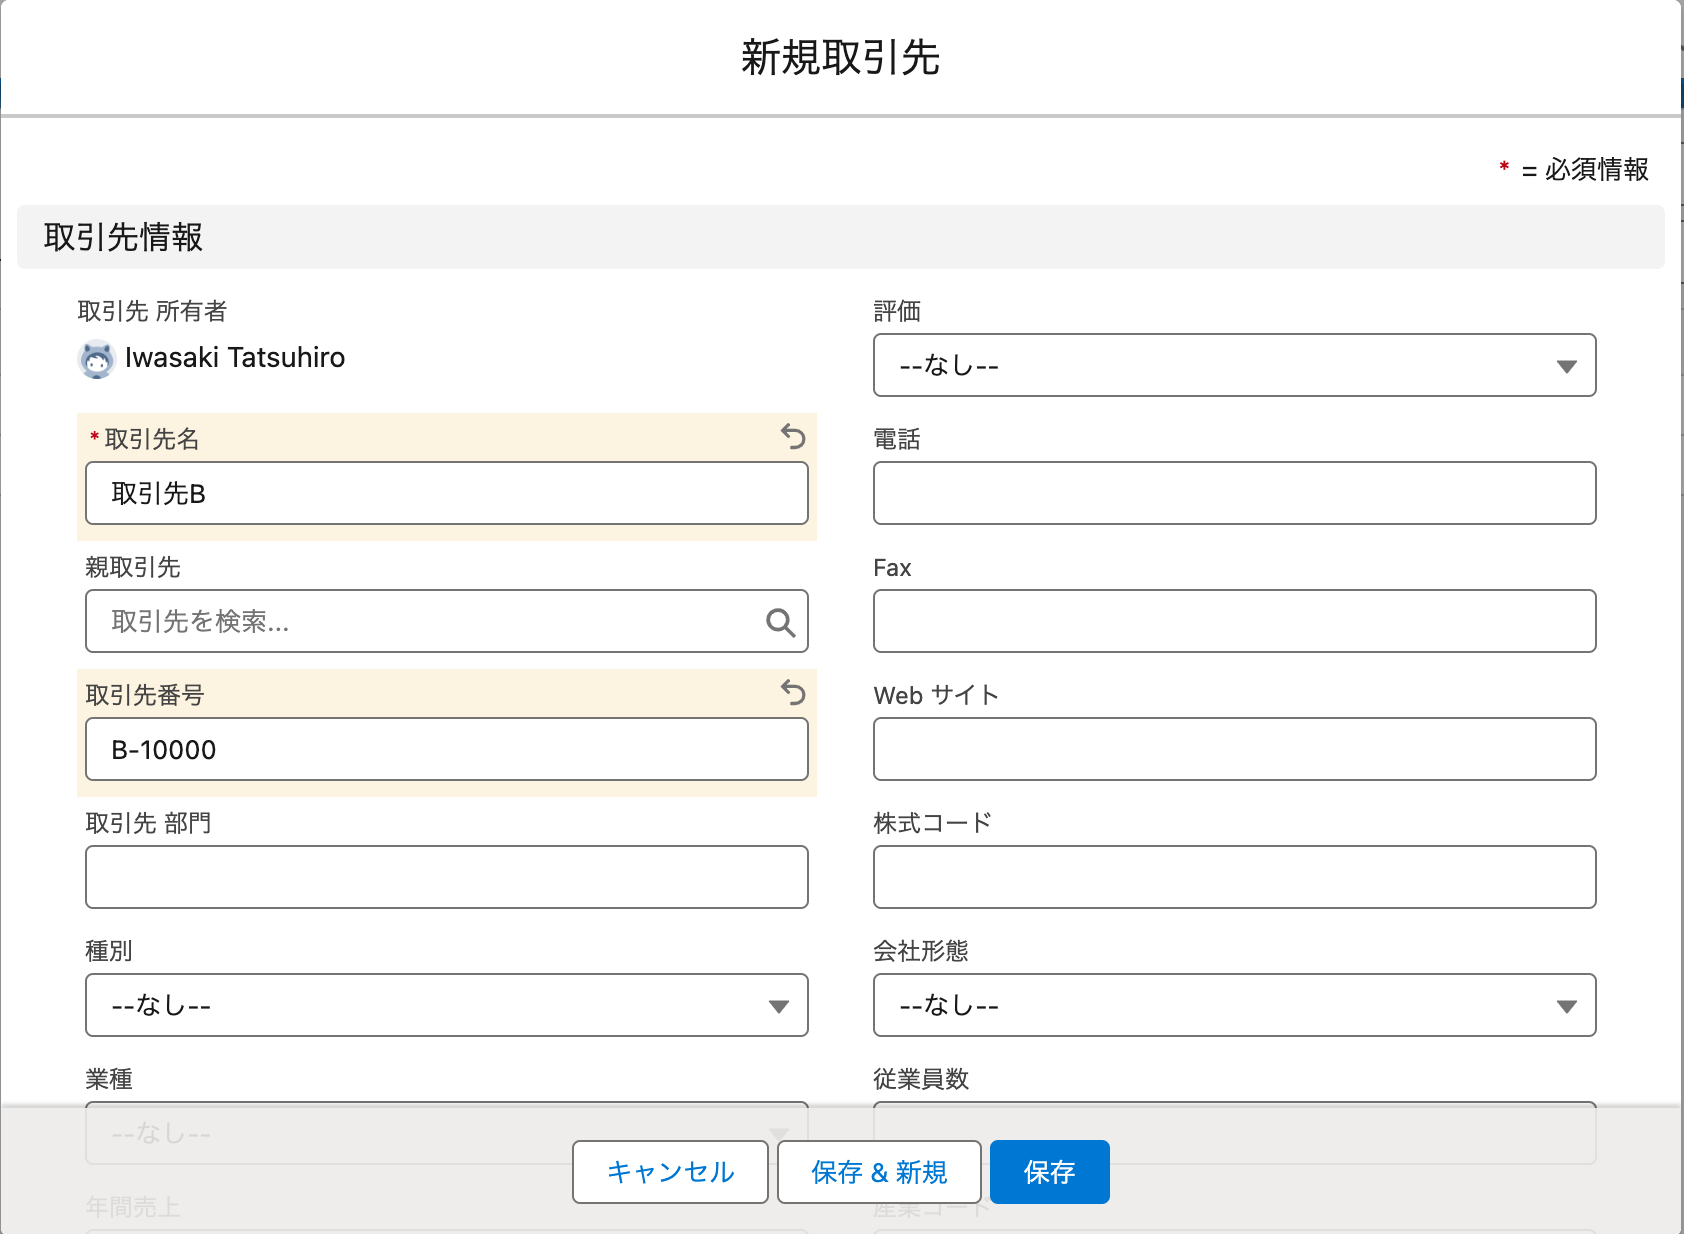Click the 取引先番号 field showing B-10000
1684x1234 pixels.
click(x=446, y=750)
